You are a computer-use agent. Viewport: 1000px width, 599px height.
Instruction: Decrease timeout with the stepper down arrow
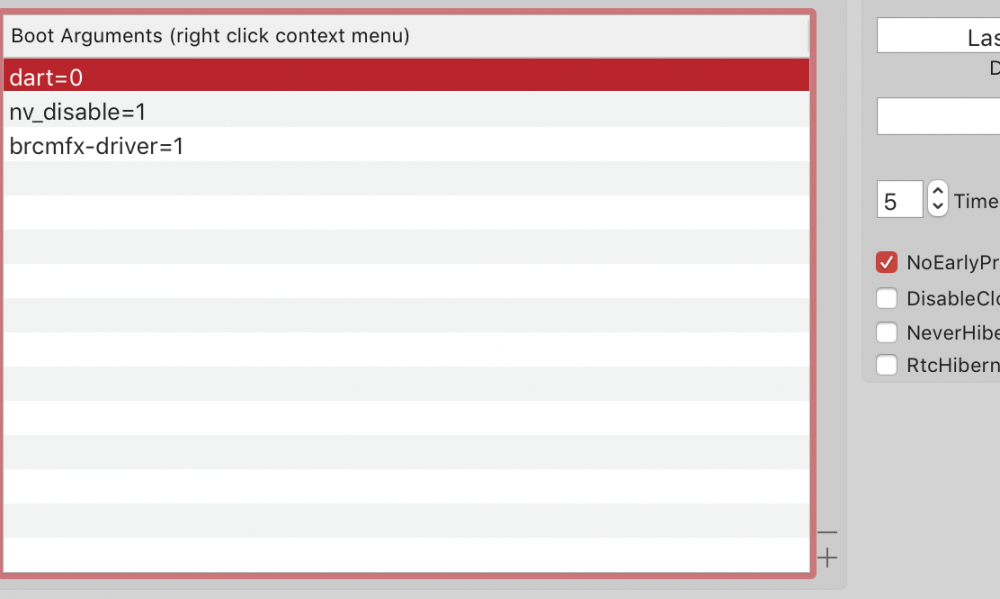tap(937, 207)
